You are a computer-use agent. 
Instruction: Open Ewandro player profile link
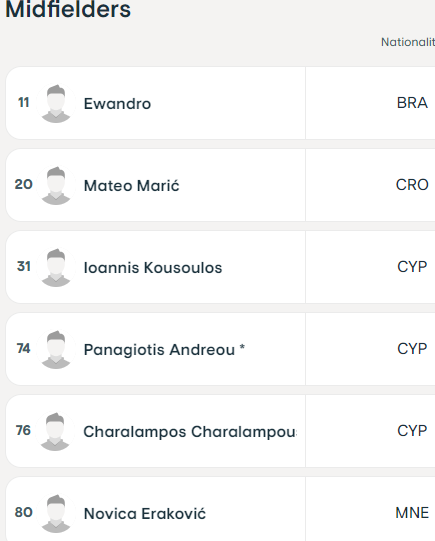[117, 104]
